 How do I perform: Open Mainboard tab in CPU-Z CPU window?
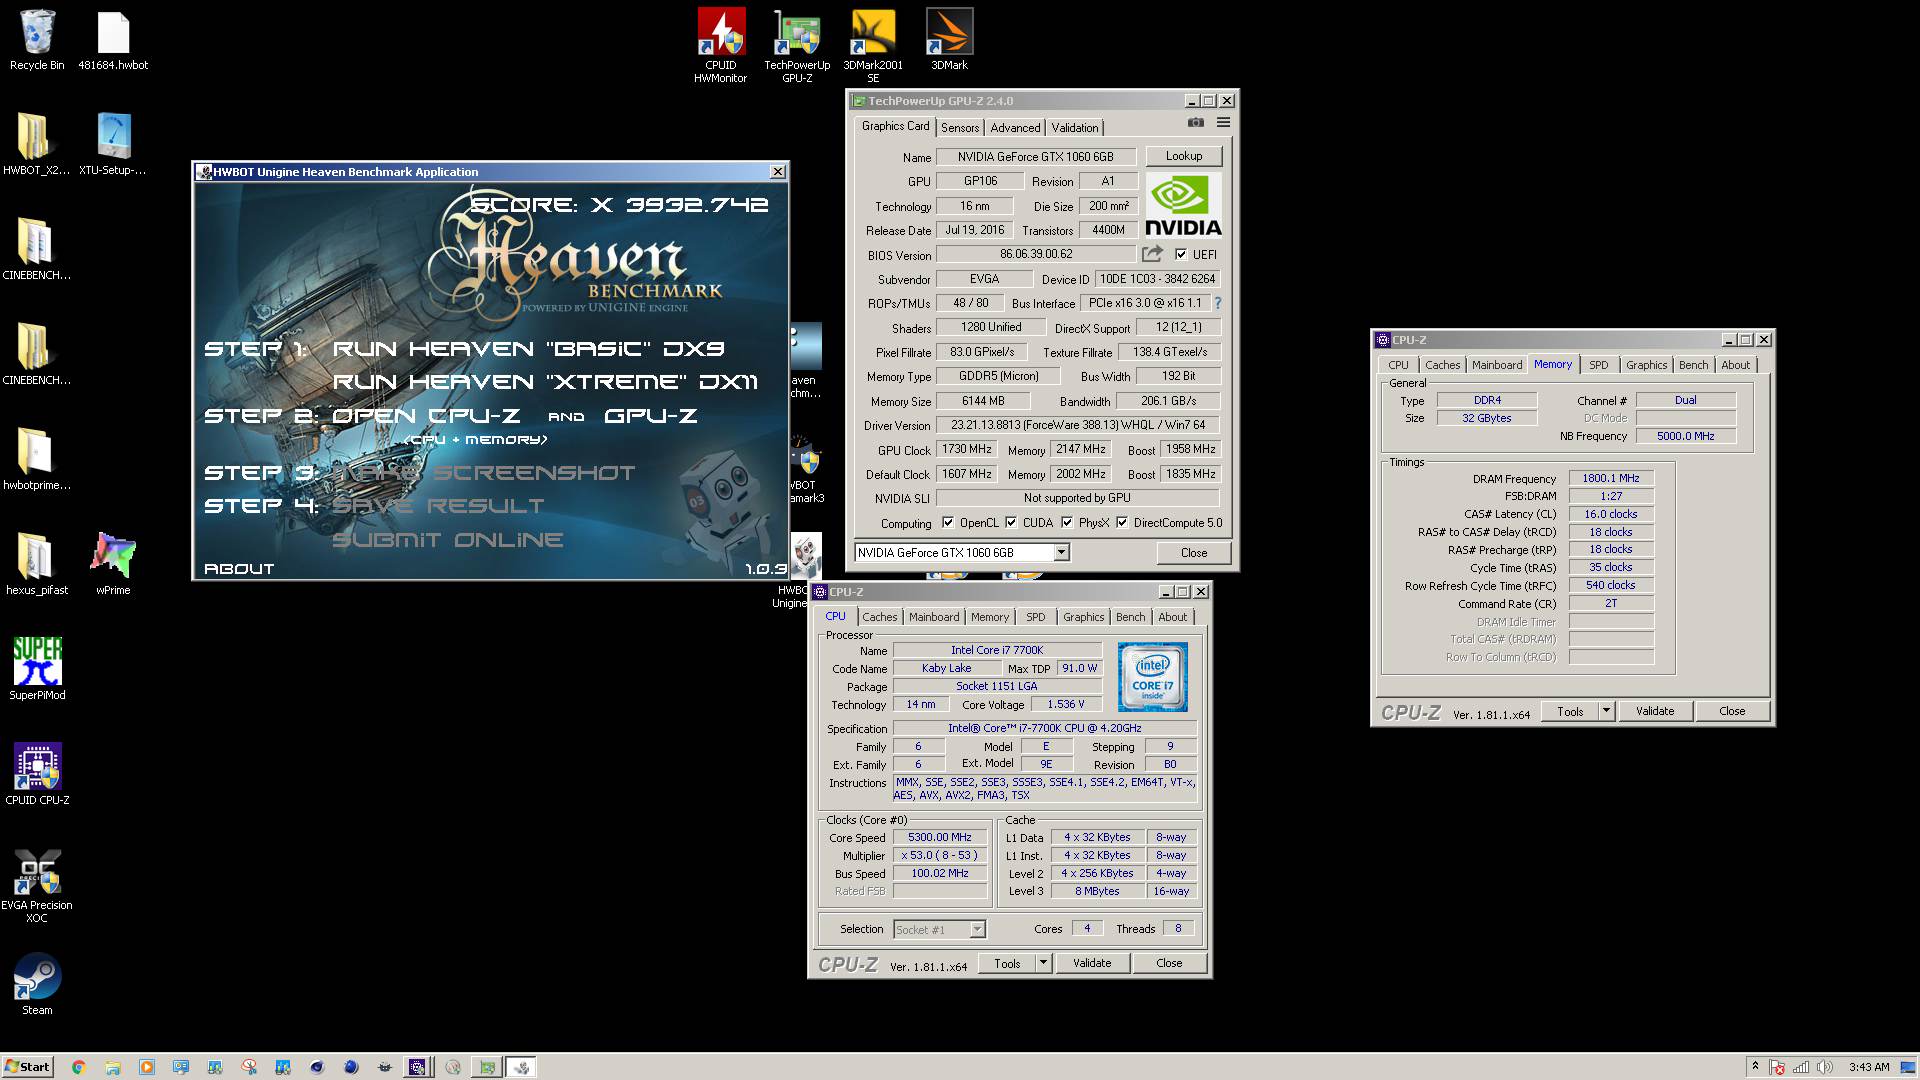tap(934, 617)
